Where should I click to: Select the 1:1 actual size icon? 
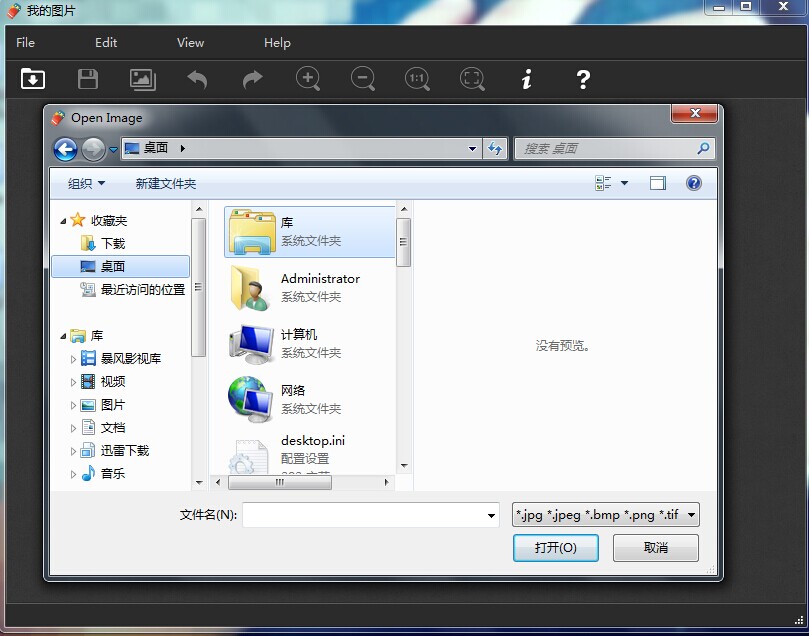[x=417, y=79]
